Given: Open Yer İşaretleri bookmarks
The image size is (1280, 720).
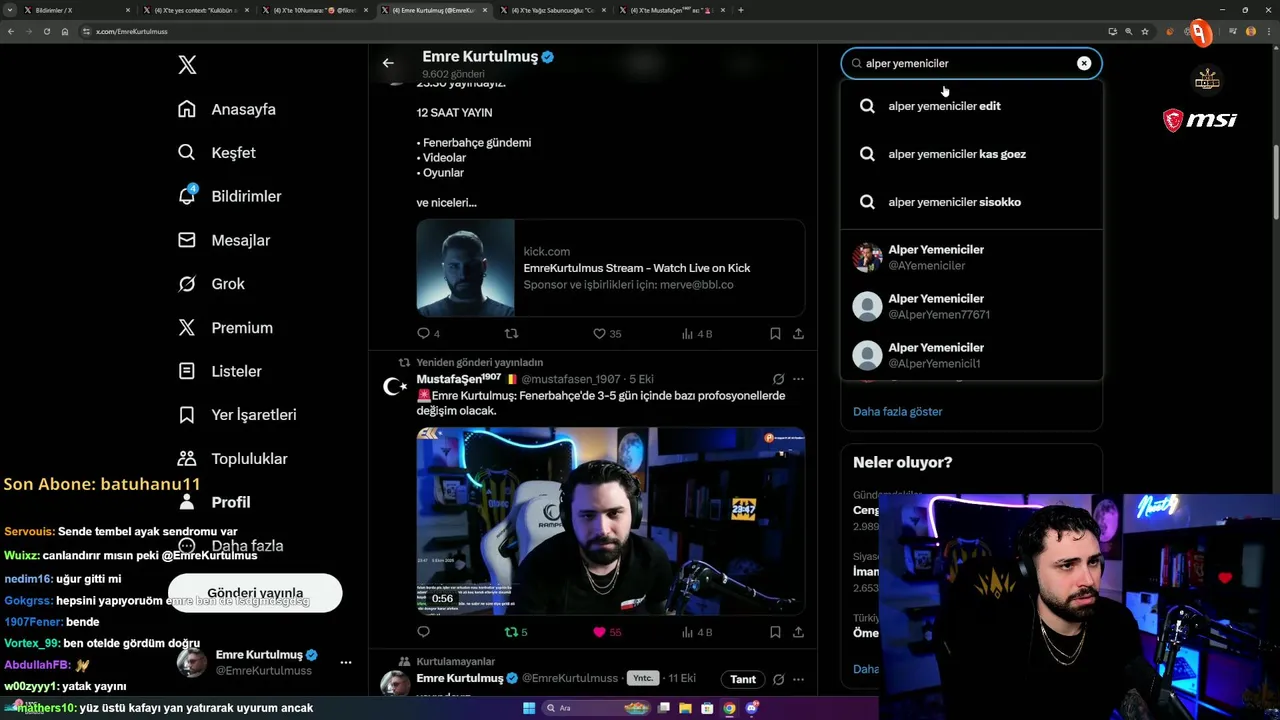Looking at the screenshot, I should pyautogui.click(x=237, y=415).
